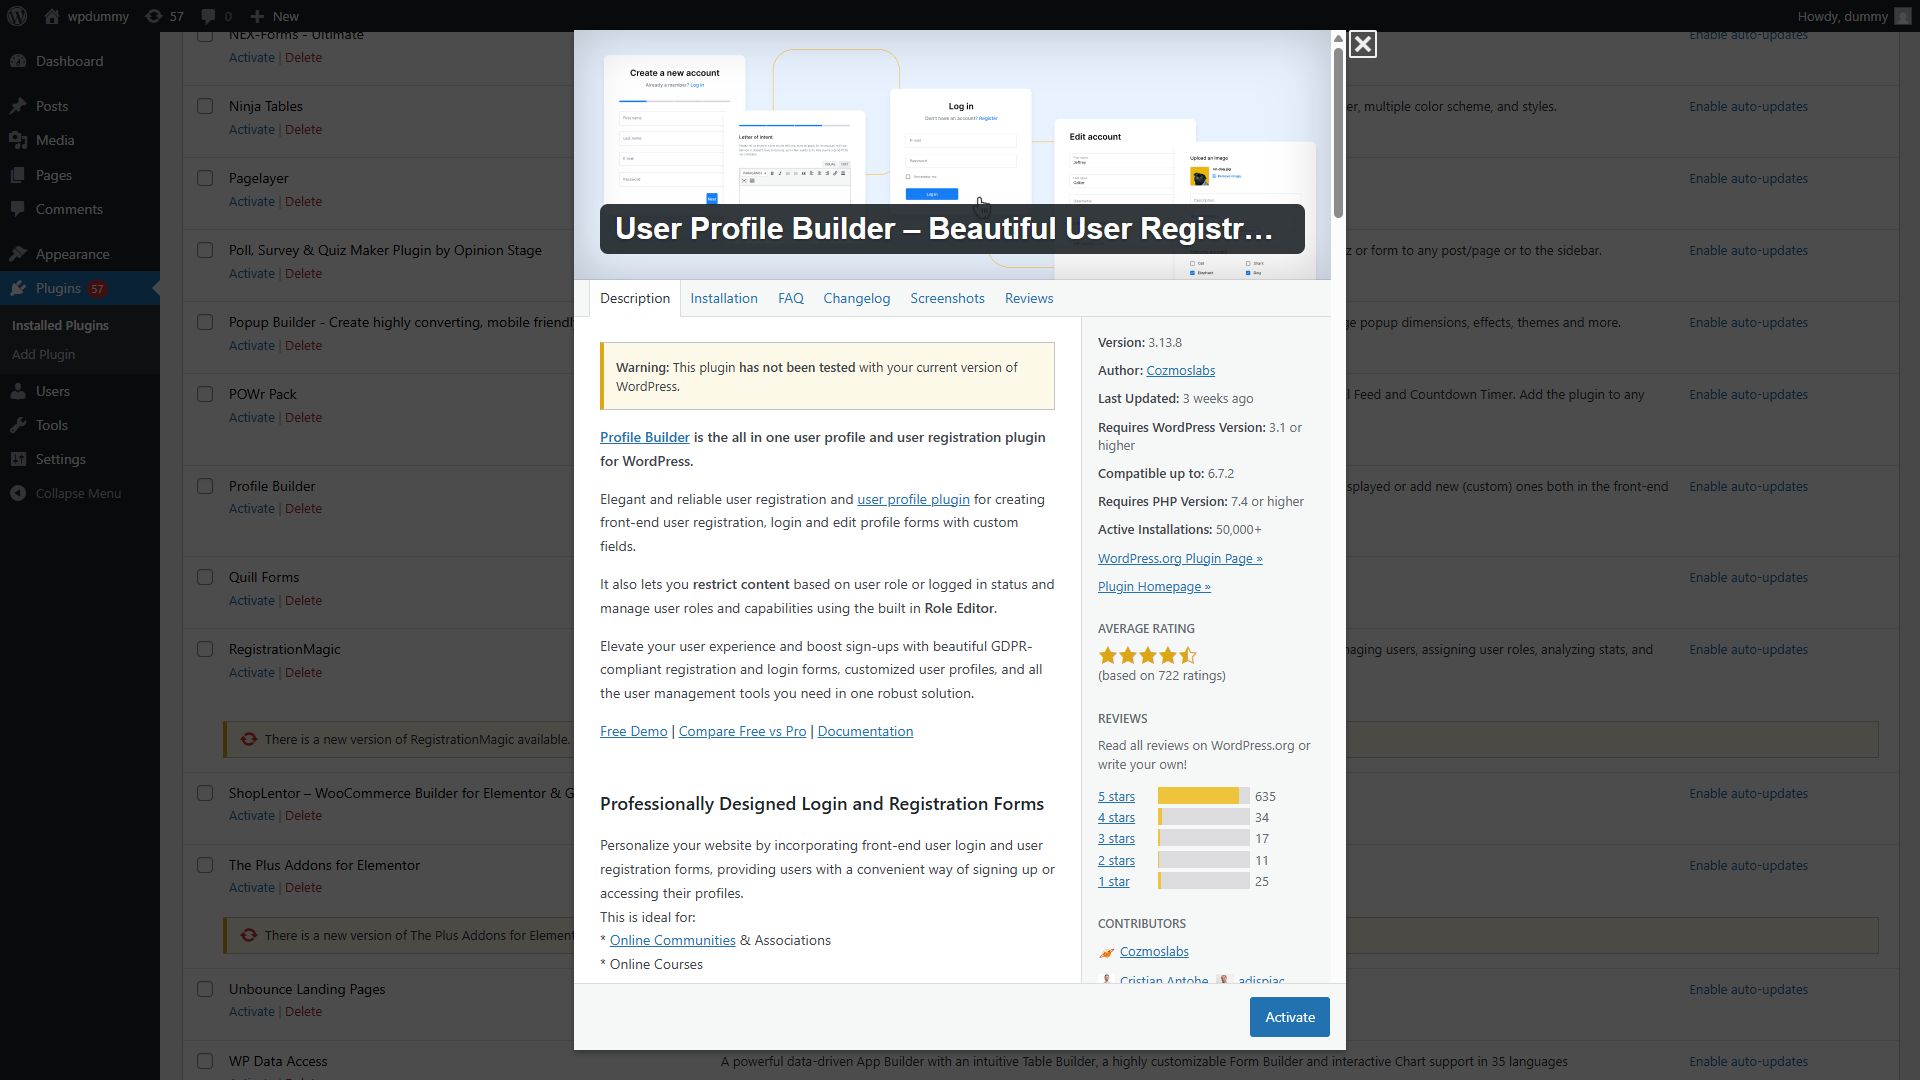Image resolution: width=1920 pixels, height=1080 pixels.
Task: Open Add Plugin submenu item
Action: coord(43,354)
